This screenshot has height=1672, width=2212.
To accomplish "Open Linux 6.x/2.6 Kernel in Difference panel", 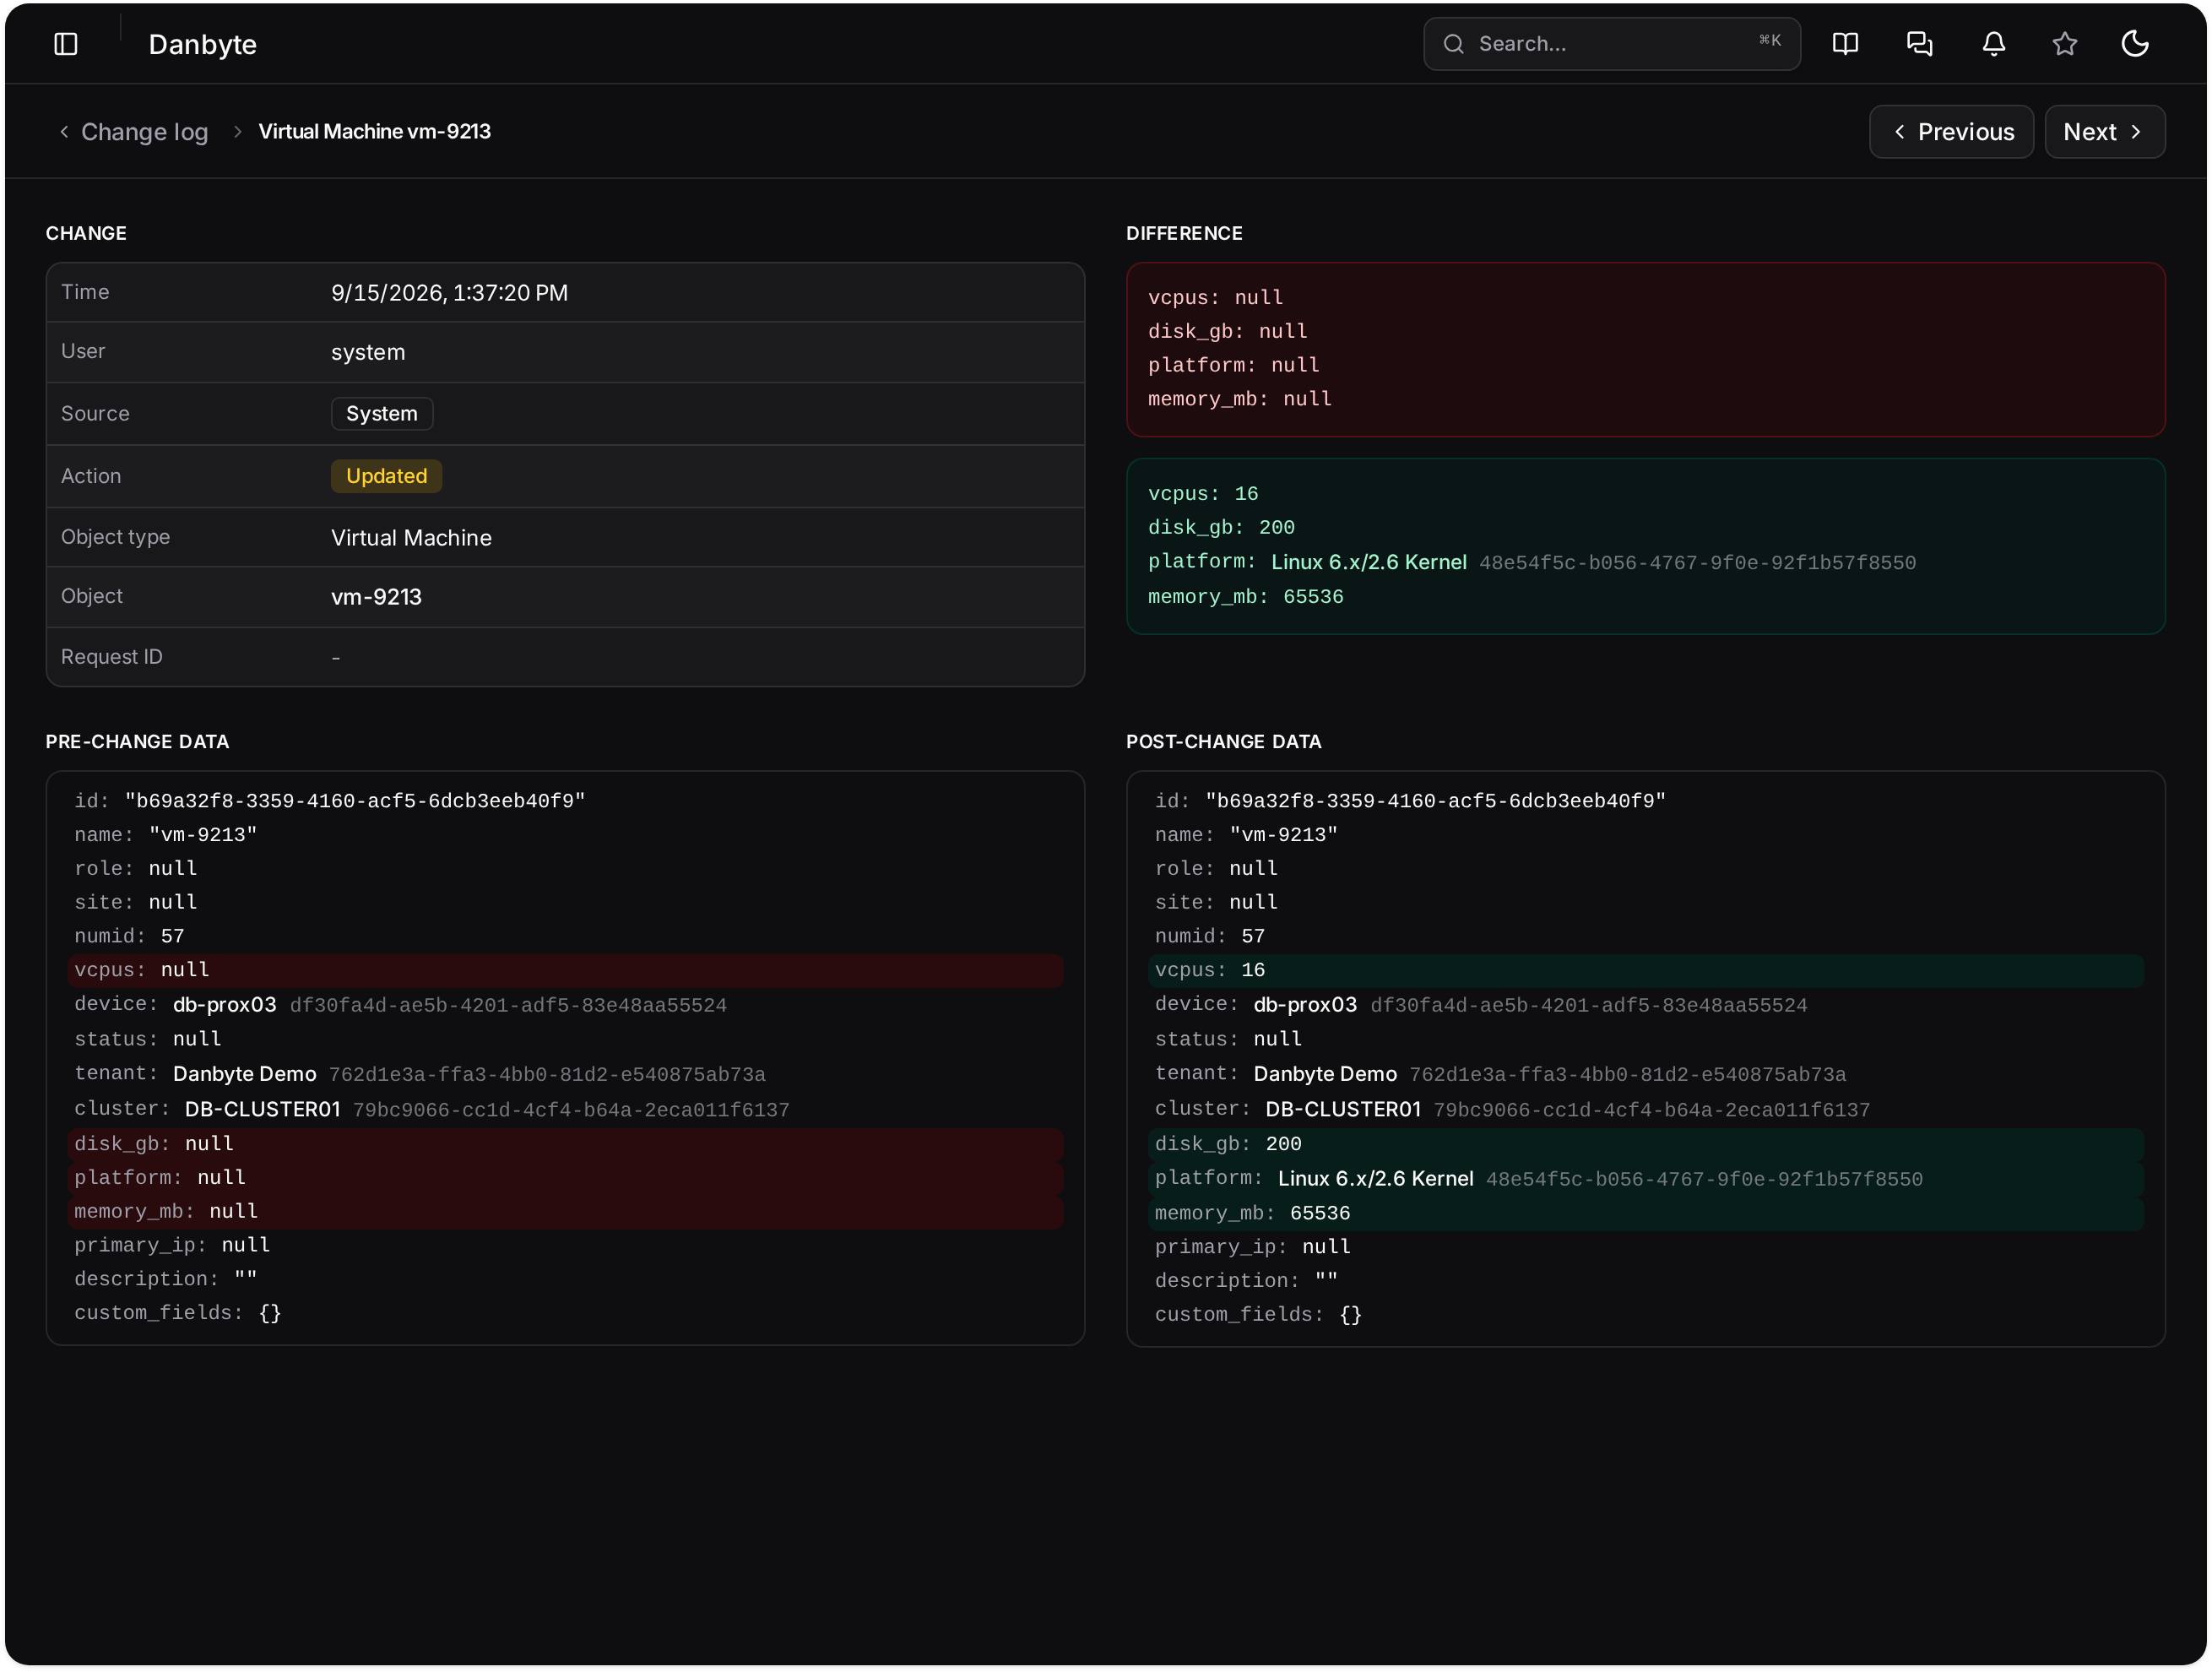I will click(x=1368, y=562).
